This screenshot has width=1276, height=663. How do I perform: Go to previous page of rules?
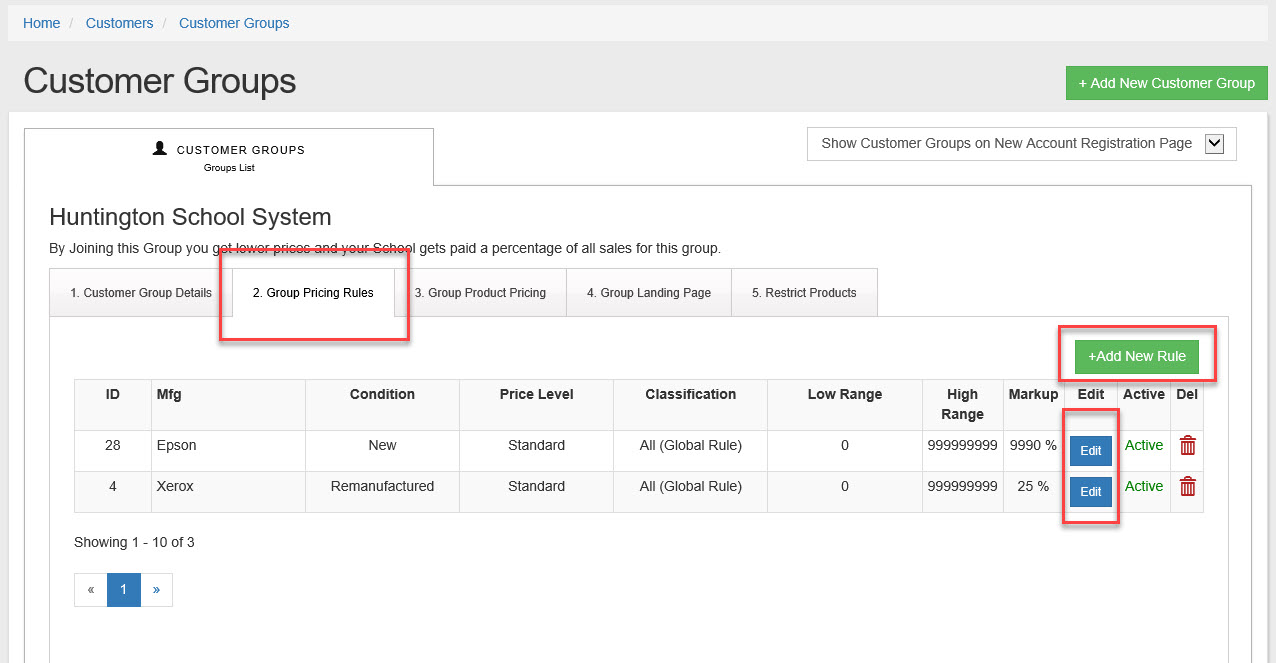coord(91,590)
